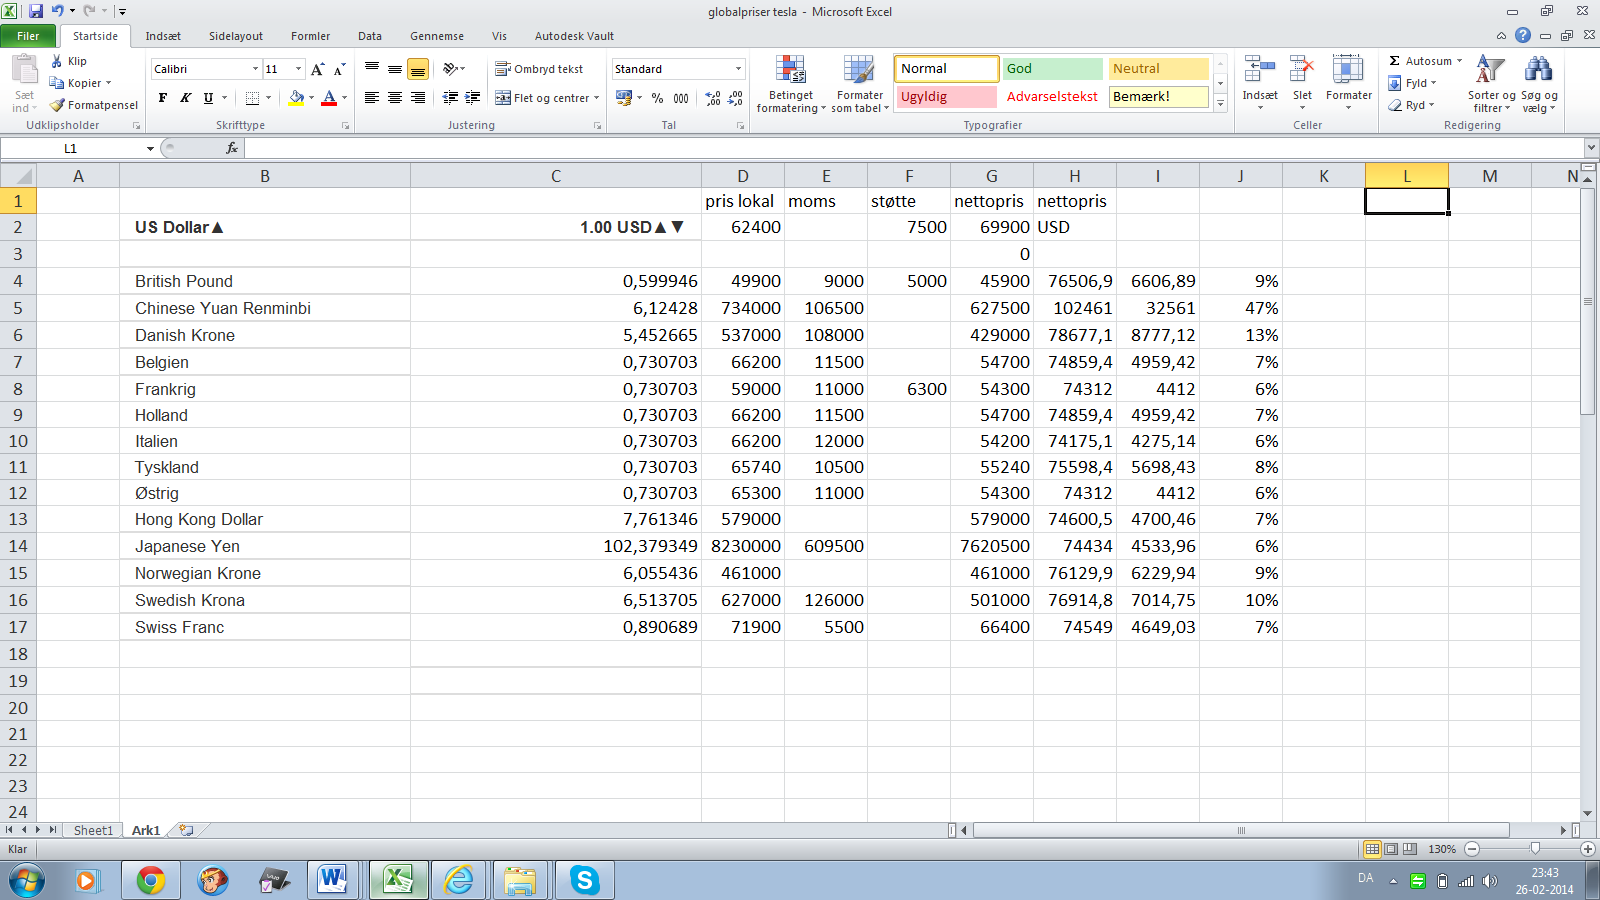
Task: Open Formater som tabel
Action: coord(860,84)
